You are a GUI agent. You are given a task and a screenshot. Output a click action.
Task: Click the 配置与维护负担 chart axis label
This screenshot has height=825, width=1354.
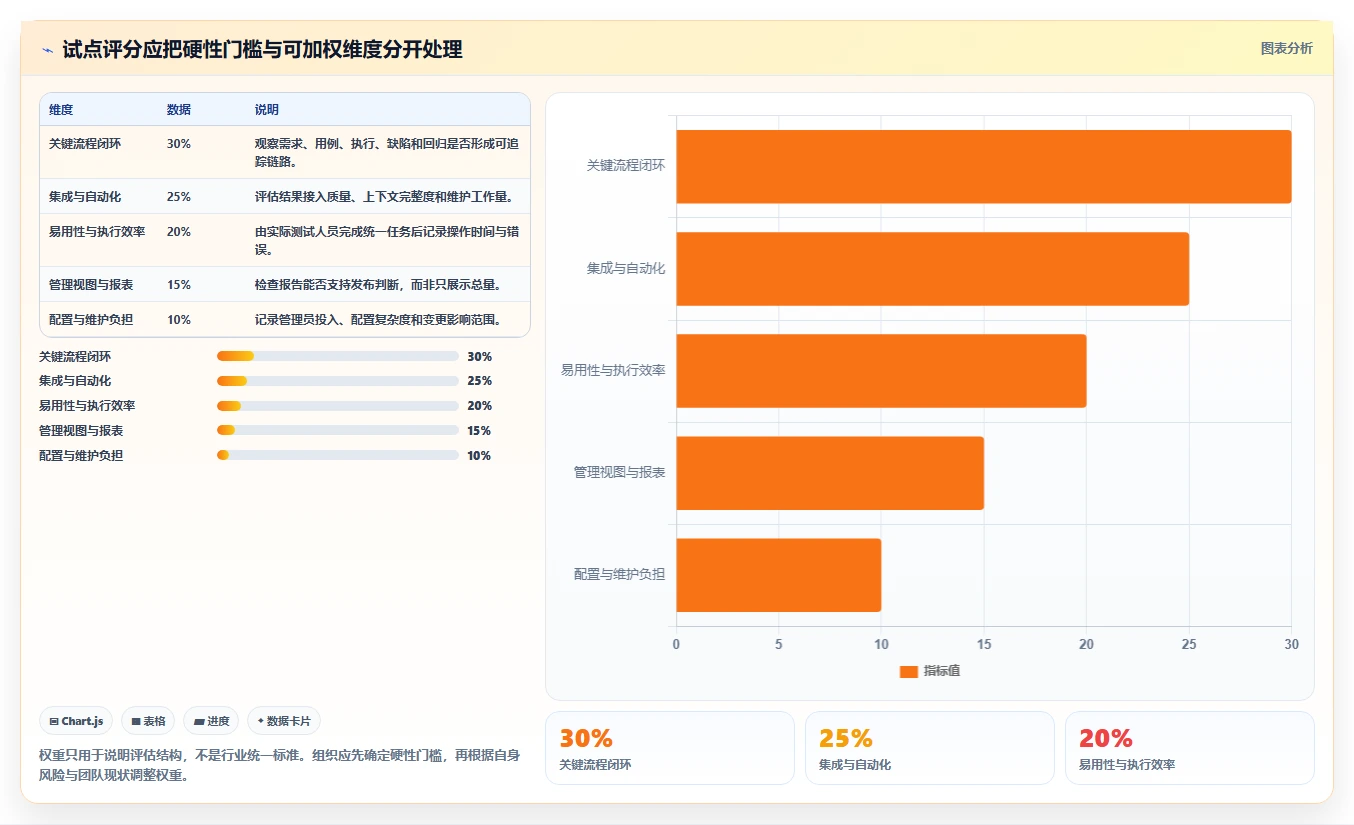(x=620, y=575)
